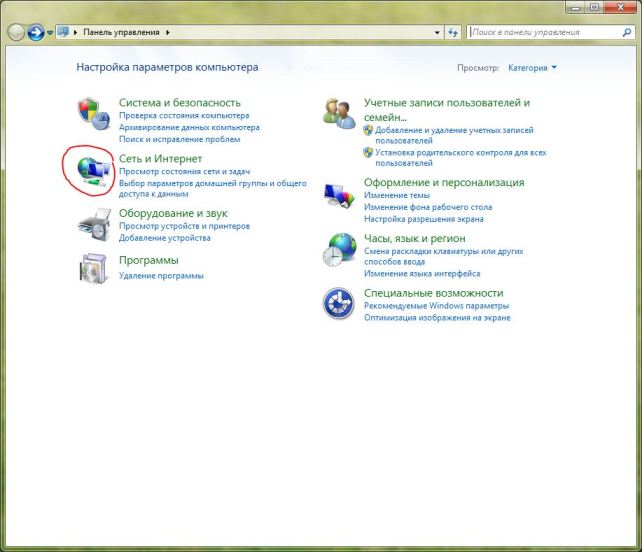
Task: Open the User Accounts people icon
Action: (339, 113)
